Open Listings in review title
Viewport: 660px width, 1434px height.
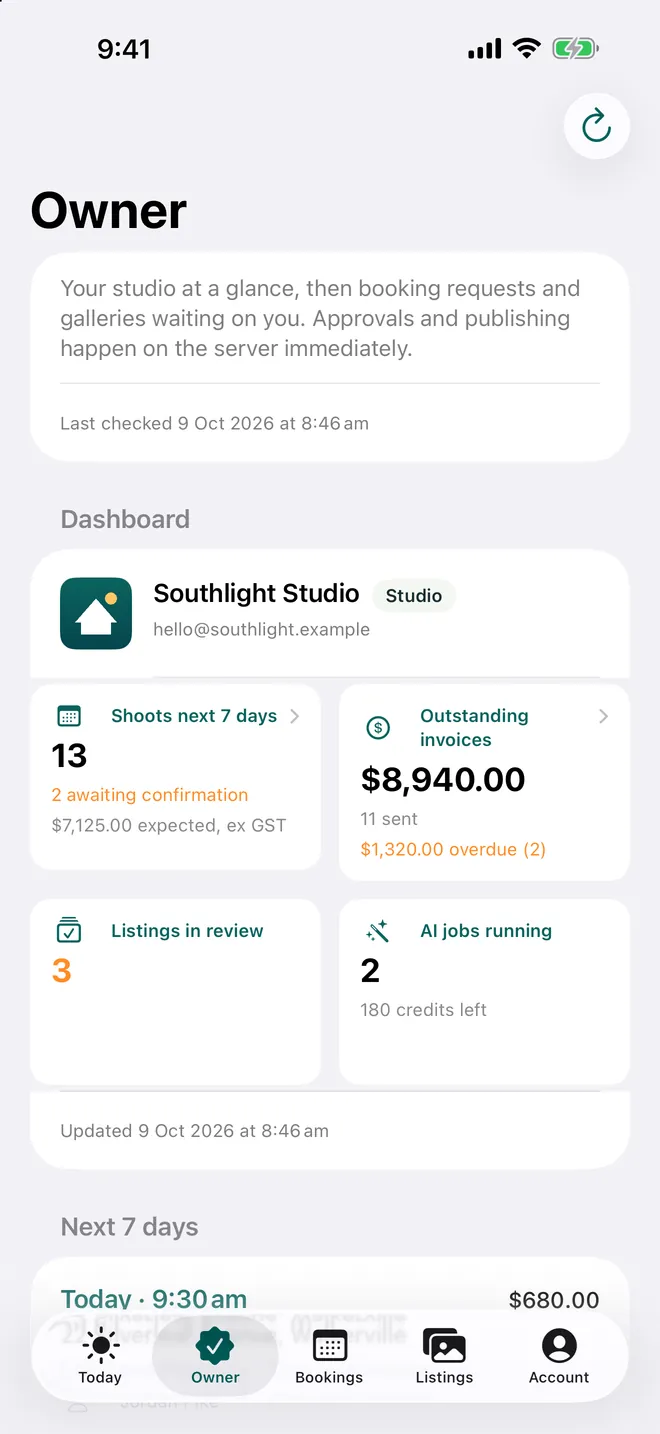(x=187, y=931)
